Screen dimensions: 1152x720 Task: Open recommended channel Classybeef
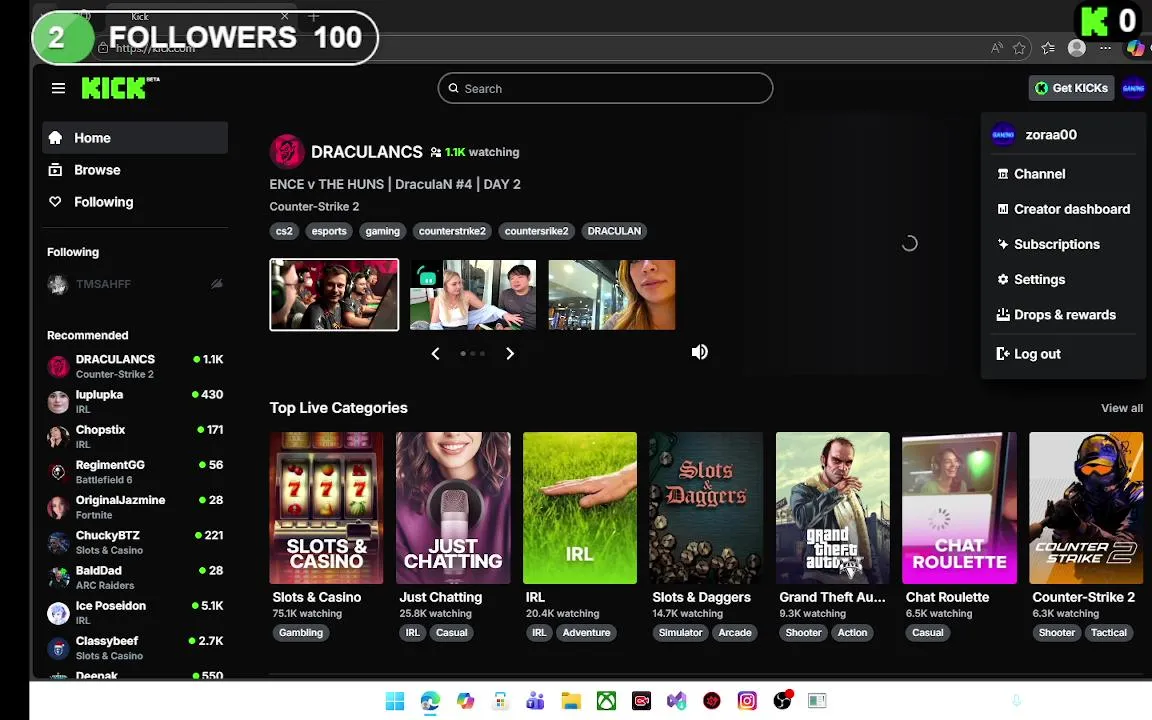pos(135,648)
